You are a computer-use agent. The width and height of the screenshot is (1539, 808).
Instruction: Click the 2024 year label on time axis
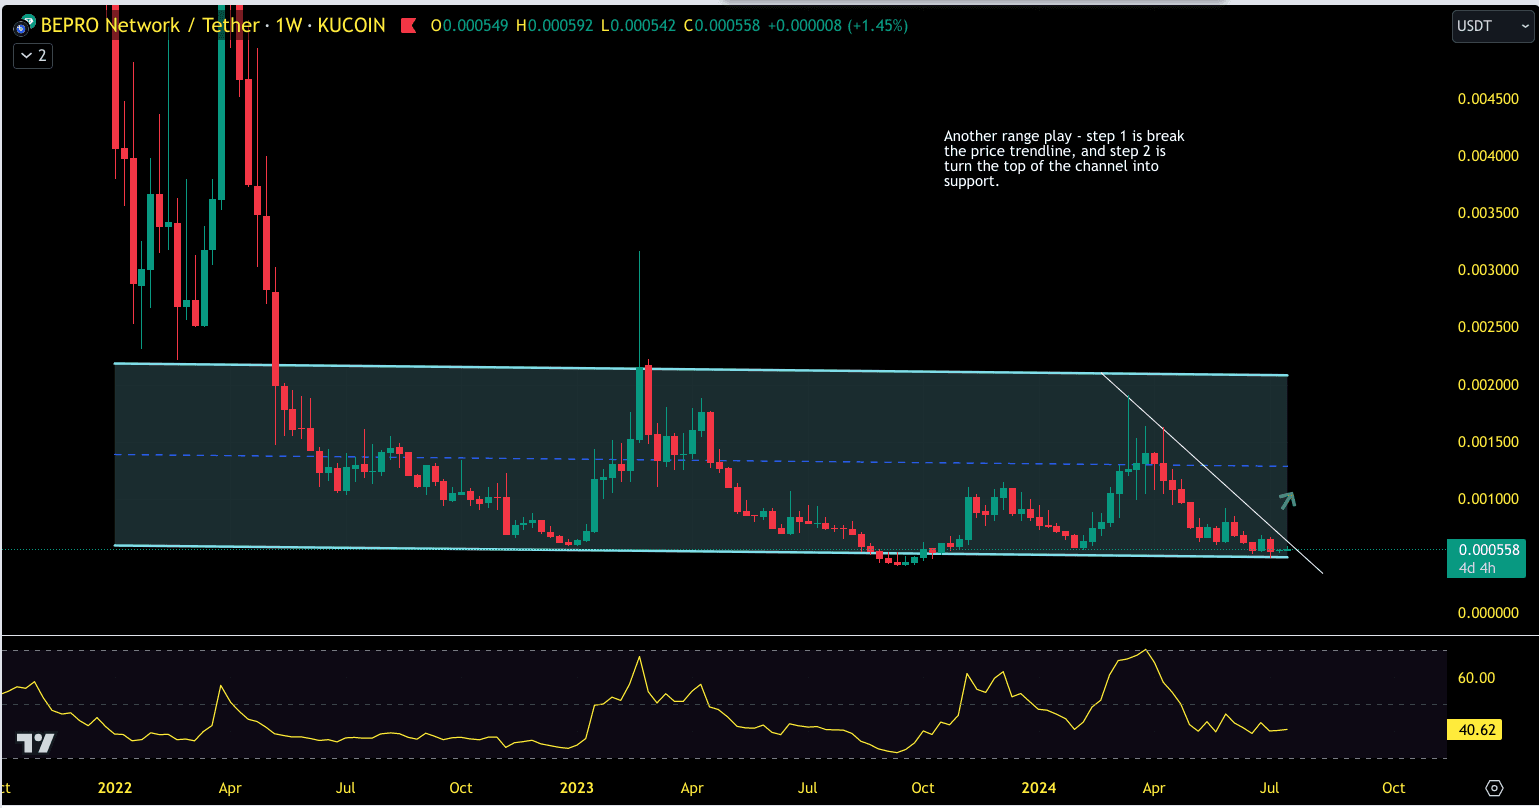(1039, 788)
